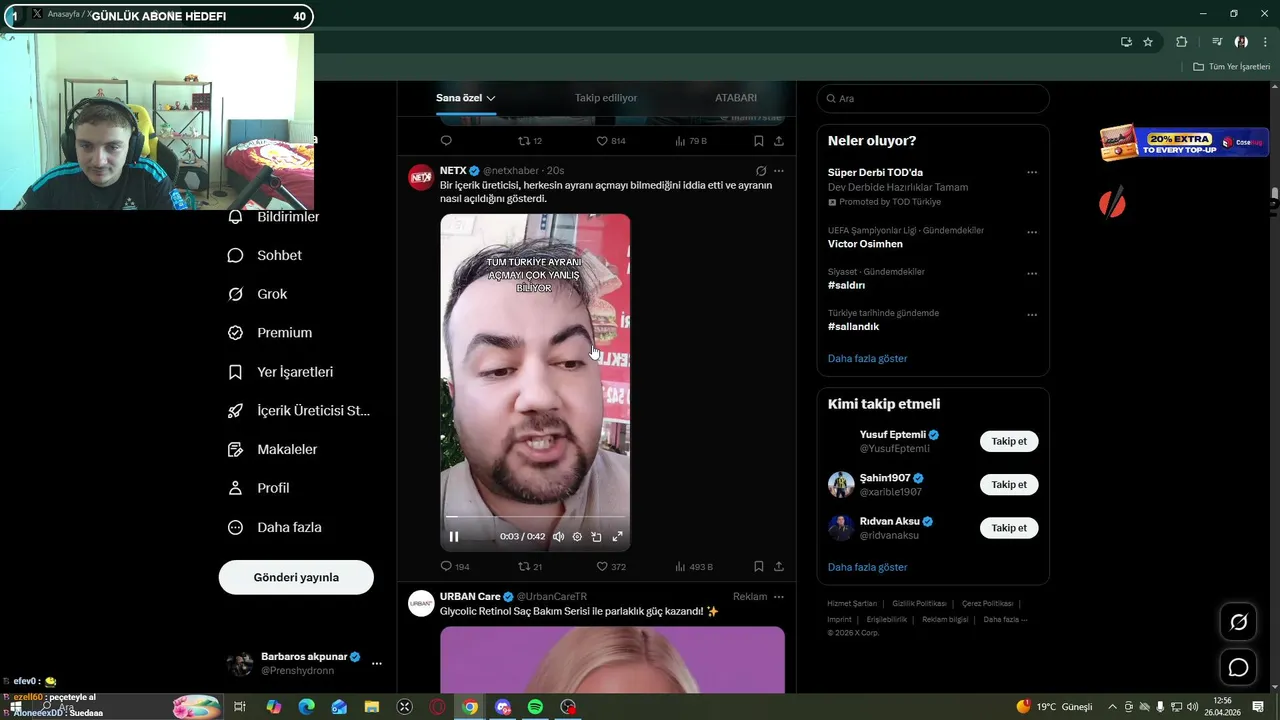1280x720 pixels.
Task: Open İçerik Üreticisi Stüdyosu
Action: pyautogui.click(x=299, y=411)
